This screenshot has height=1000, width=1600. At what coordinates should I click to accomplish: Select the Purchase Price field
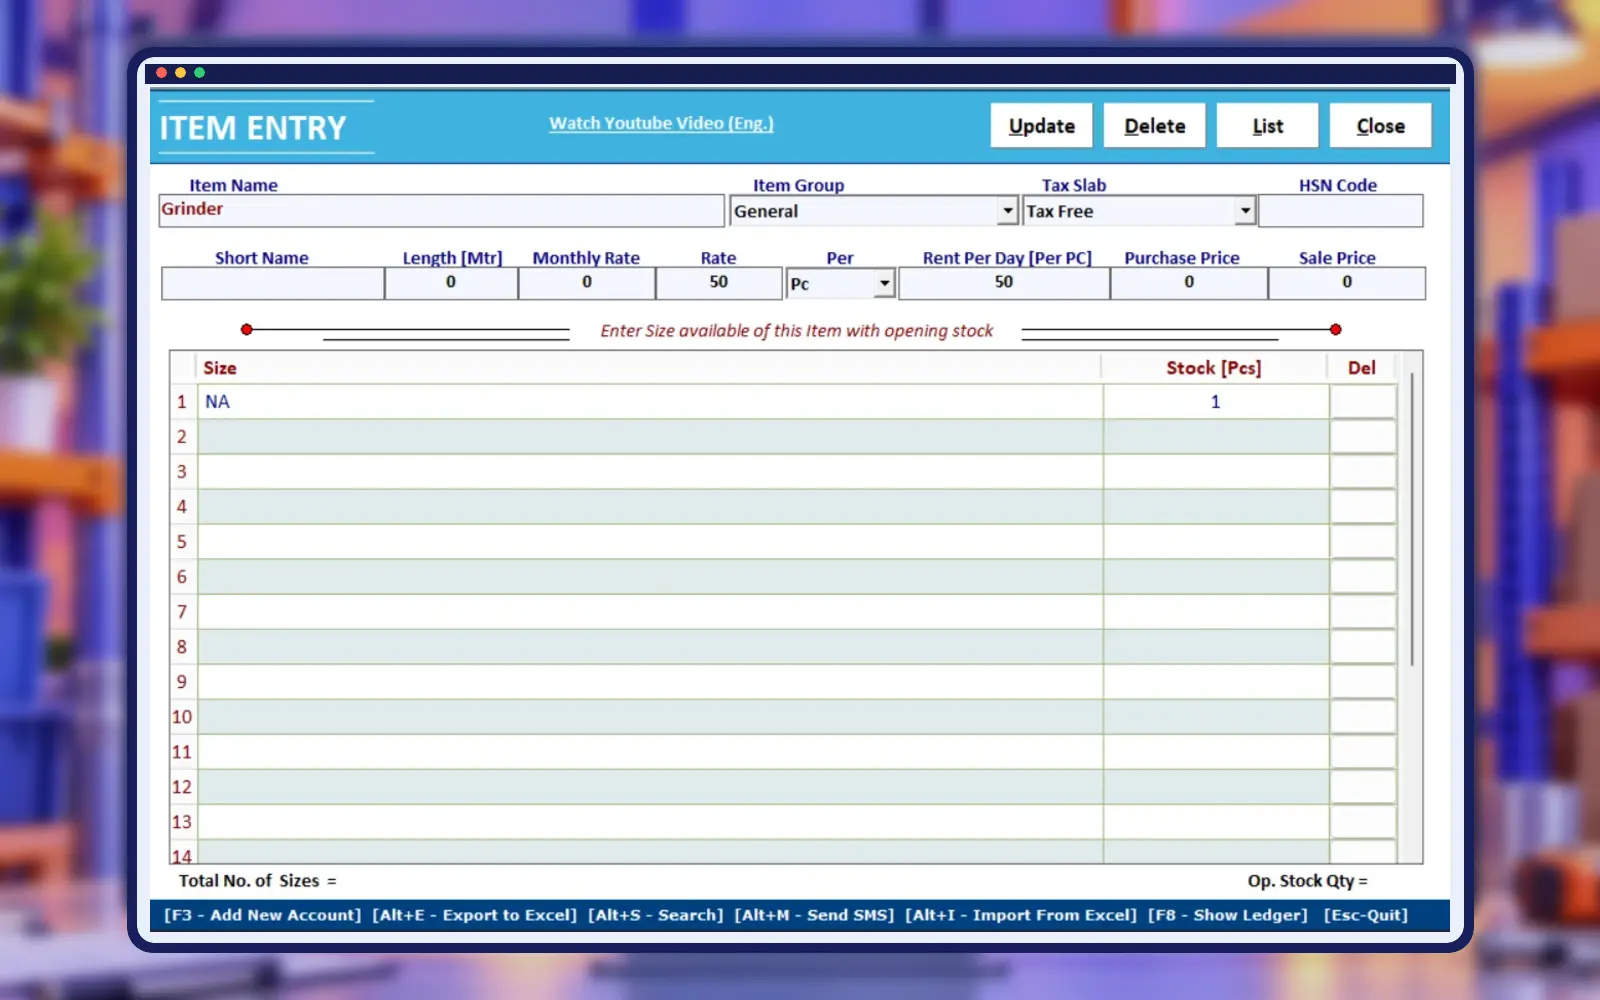[1189, 283]
